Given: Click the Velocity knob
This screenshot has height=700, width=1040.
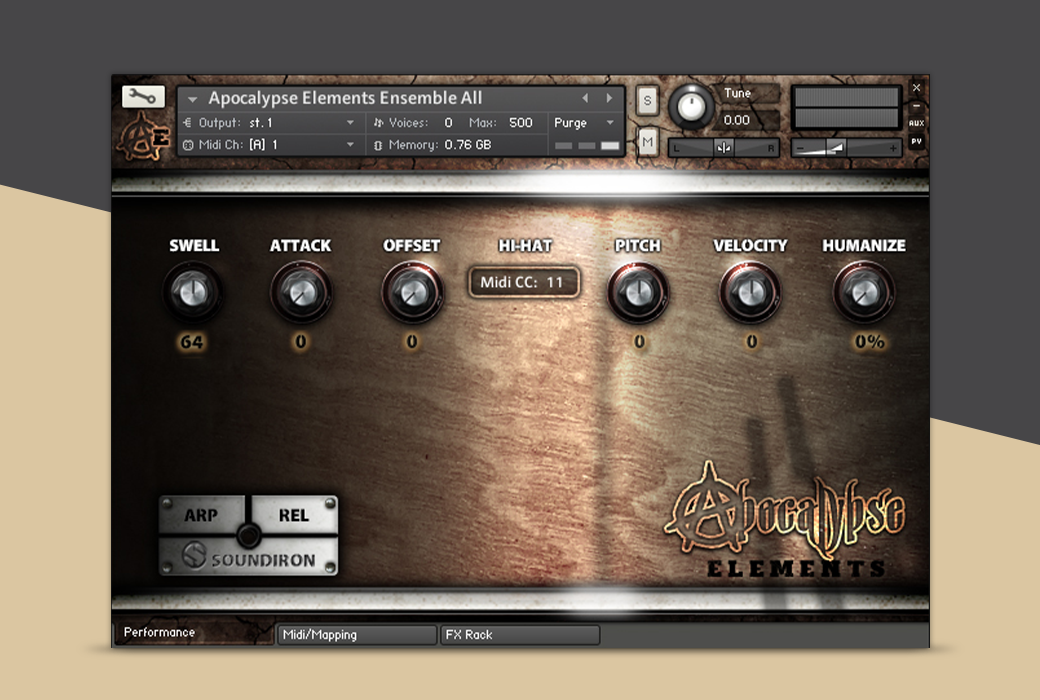Looking at the screenshot, I should [x=750, y=292].
